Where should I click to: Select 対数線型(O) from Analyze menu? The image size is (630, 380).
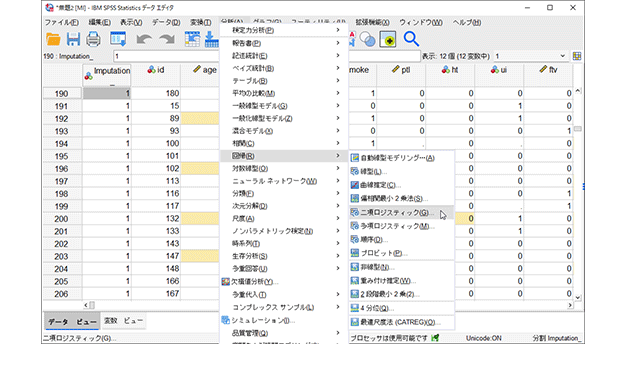click(x=284, y=168)
